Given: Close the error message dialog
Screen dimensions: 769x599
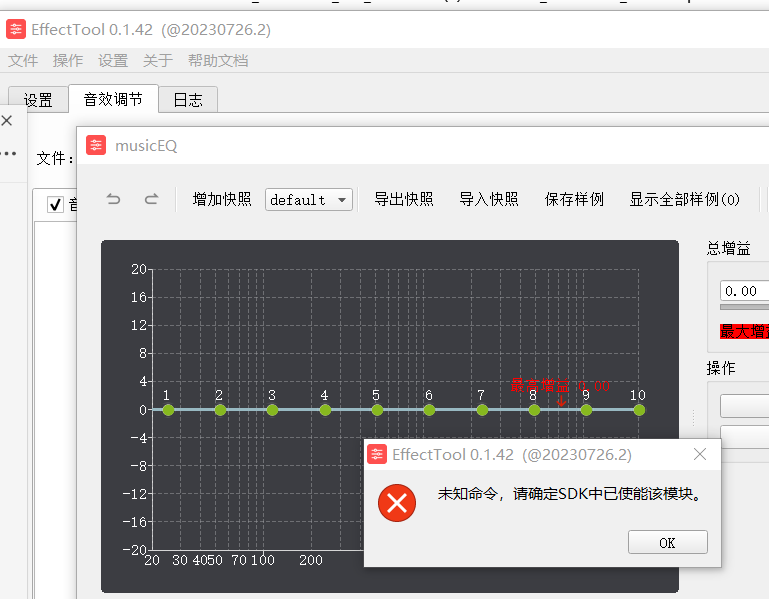Looking at the screenshot, I should point(700,454).
